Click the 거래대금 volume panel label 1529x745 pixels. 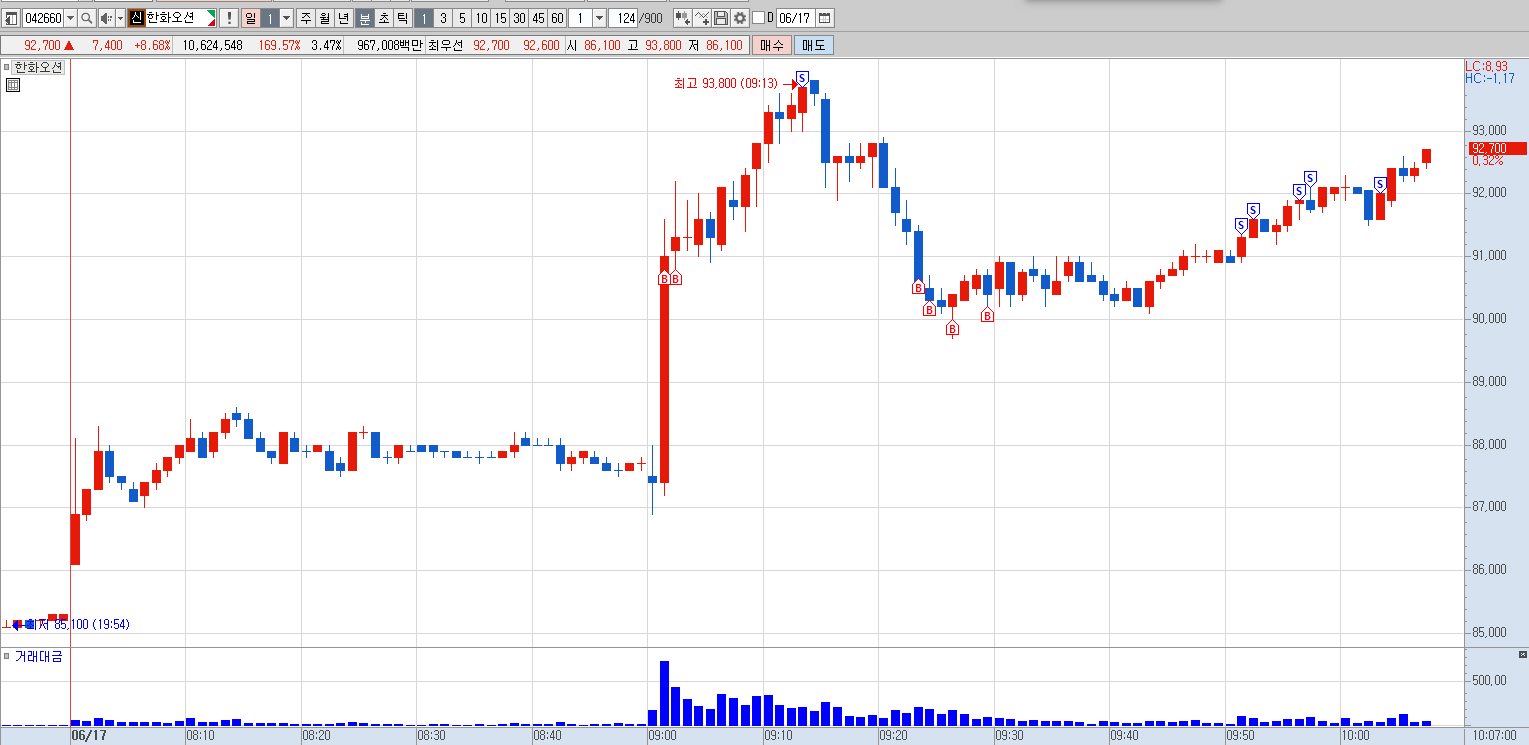click(x=38, y=656)
